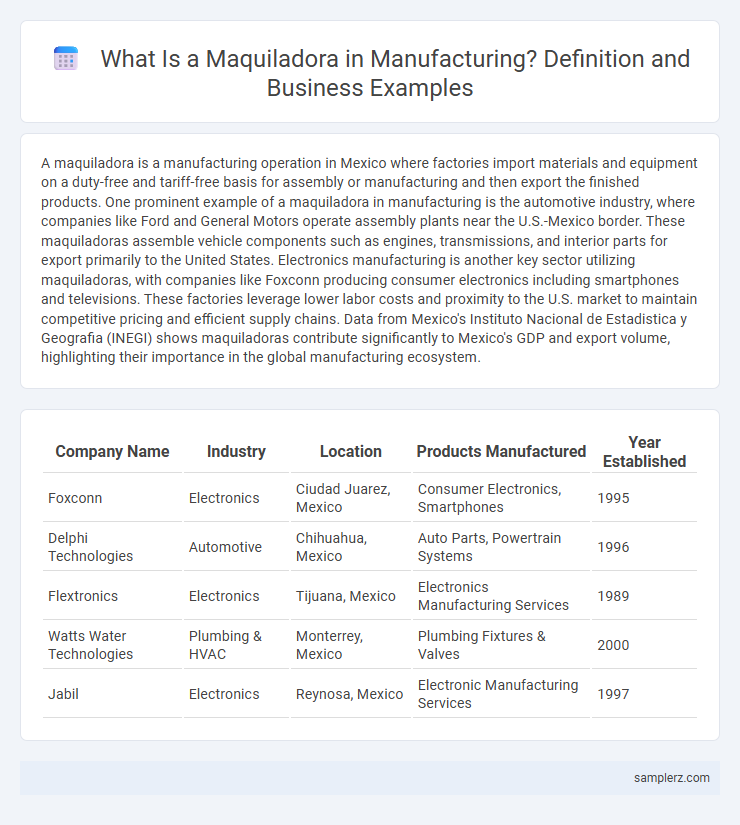The width and height of the screenshot is (740, 825).
Task: Click the Tijuana, Mexico location cell
Action: point(351,596)
